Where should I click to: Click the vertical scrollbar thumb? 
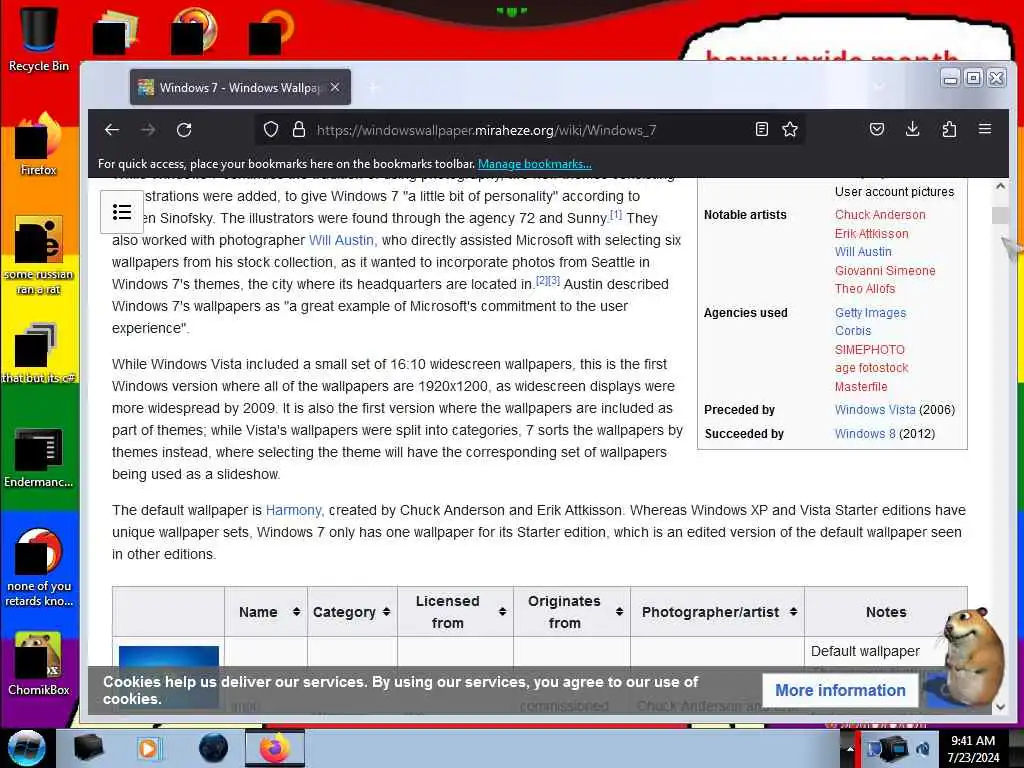click(1000, 215)
